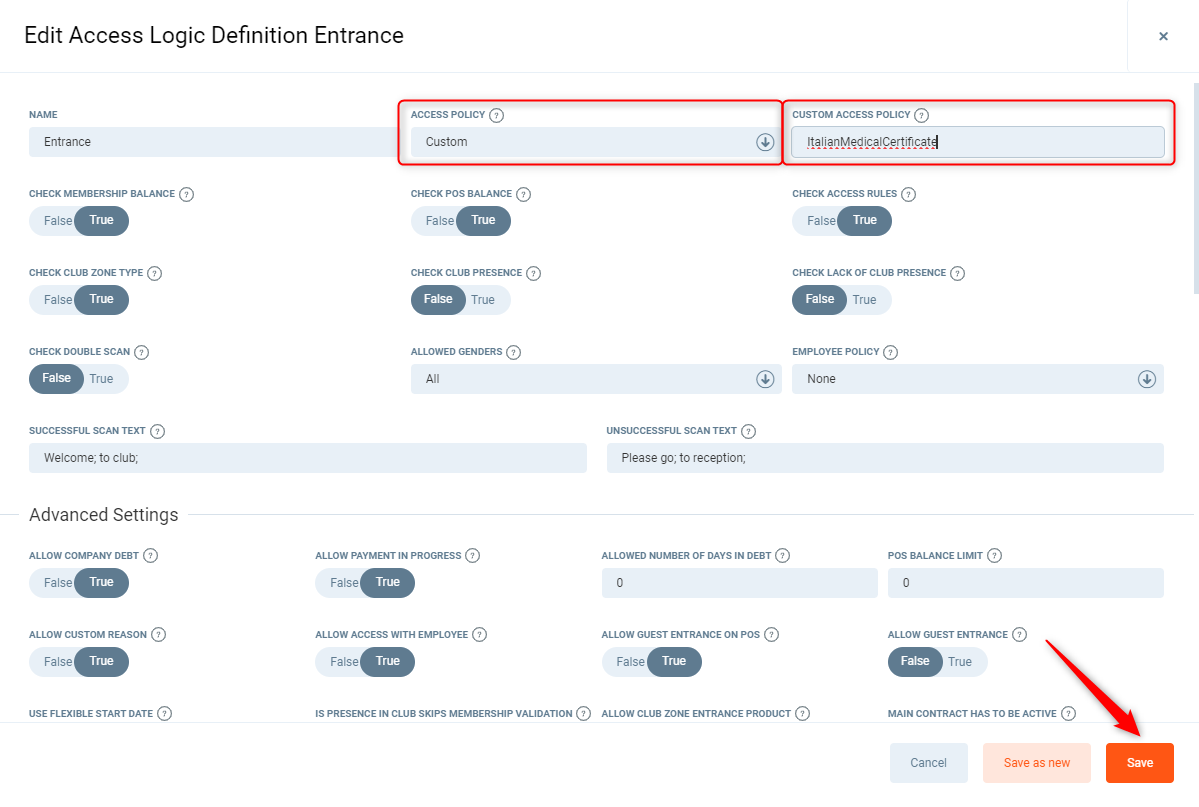Click help icon next to Access Policy

[497, 115]
